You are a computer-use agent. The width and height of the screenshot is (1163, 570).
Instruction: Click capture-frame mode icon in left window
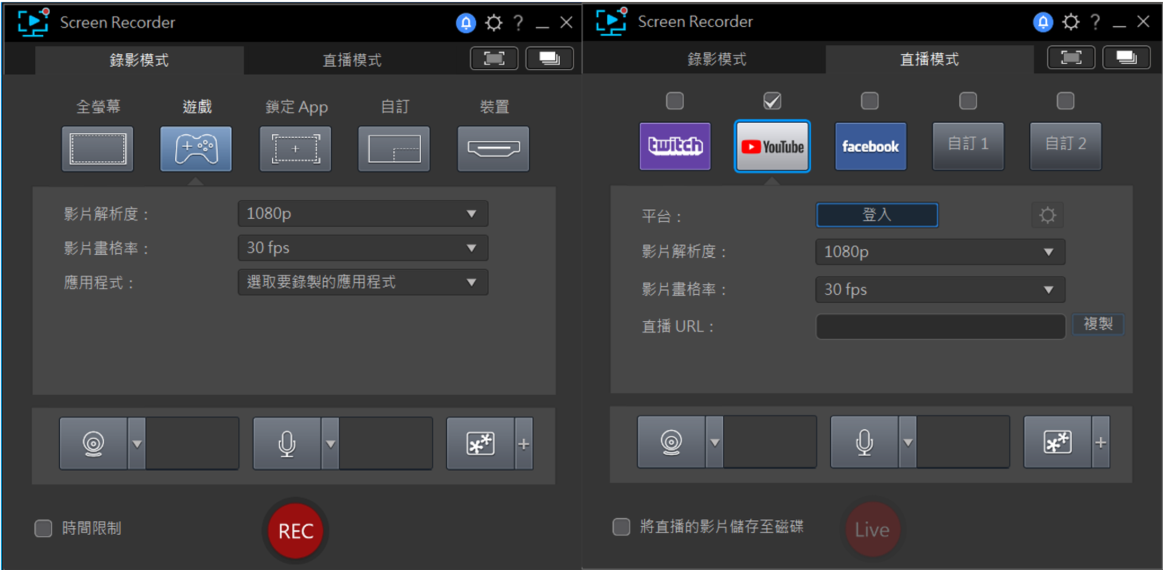[x=494, y=58]
